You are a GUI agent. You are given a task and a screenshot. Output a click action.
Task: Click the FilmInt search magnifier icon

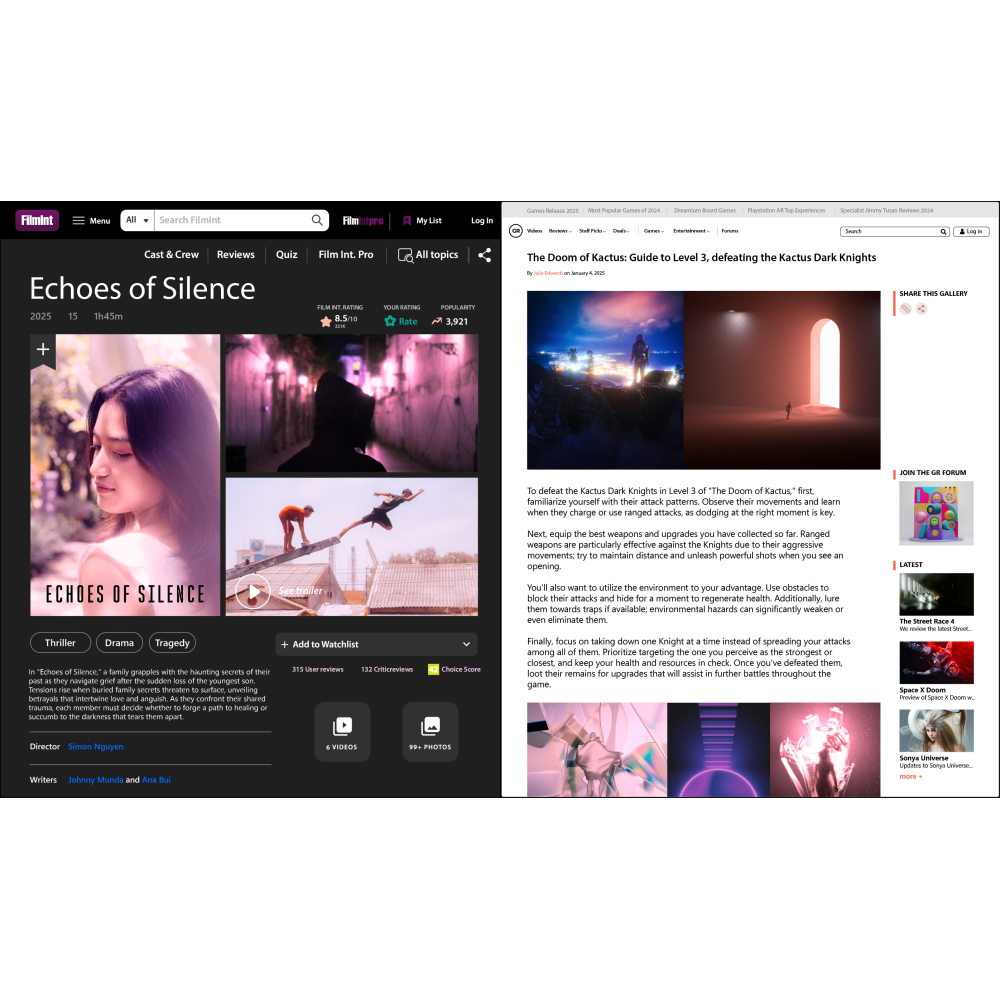(x=317, y=220)
